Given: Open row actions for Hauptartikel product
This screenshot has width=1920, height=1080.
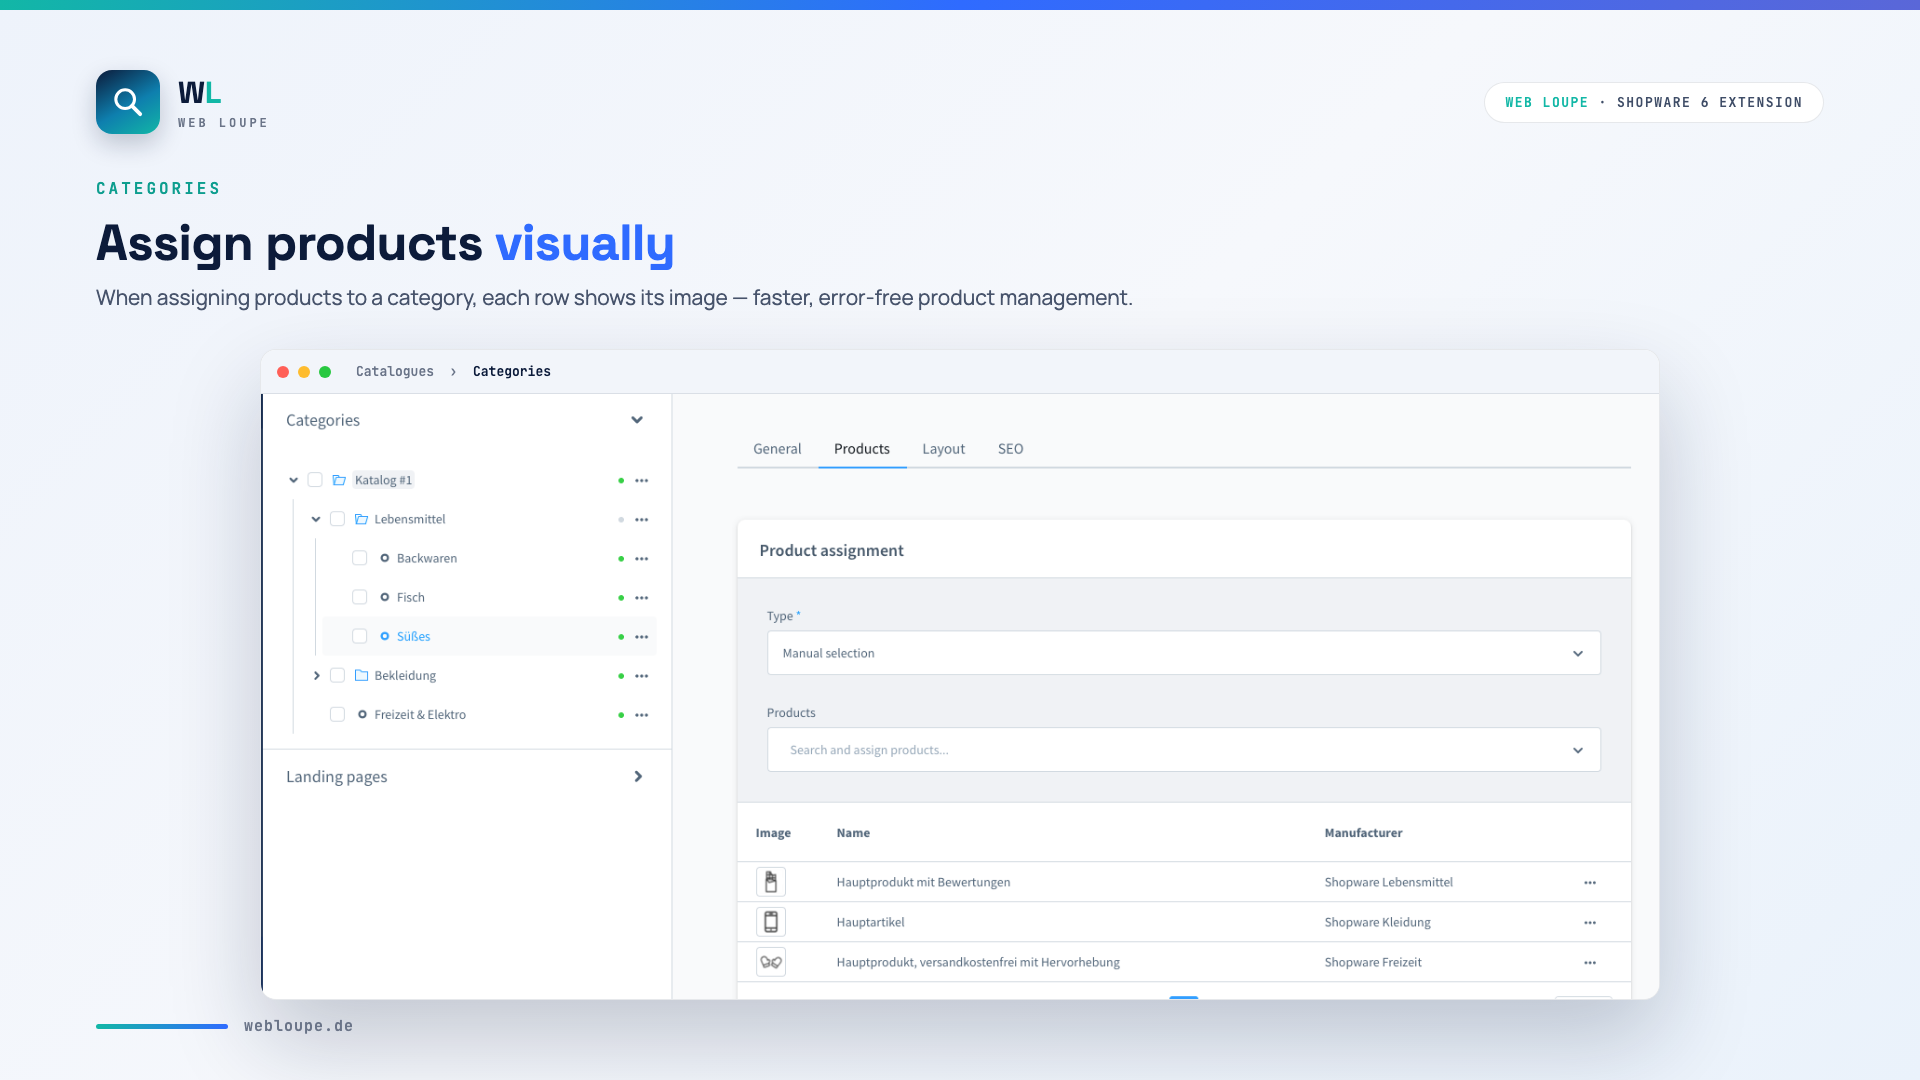Looking at the screenshot, I should pos(1590,923).
